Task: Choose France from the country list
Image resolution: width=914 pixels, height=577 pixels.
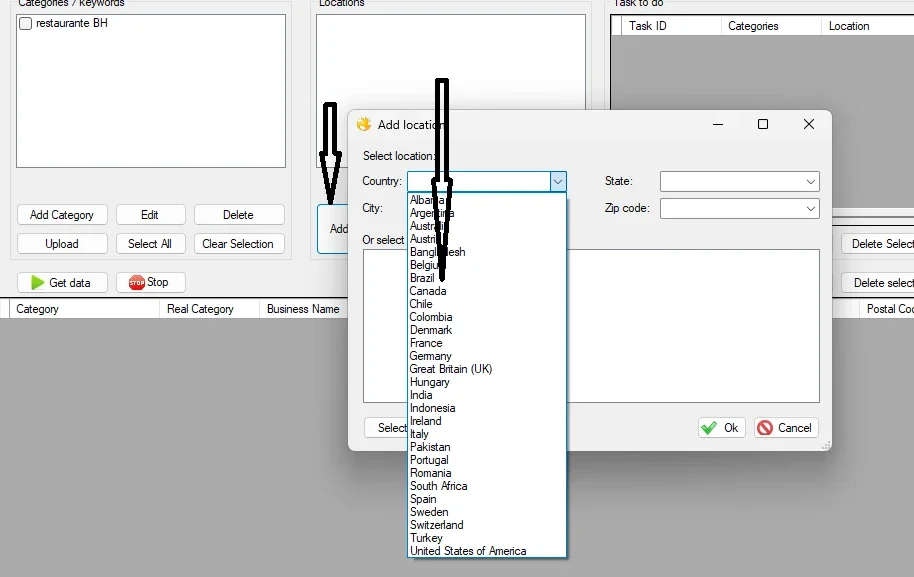Action: 487,343
